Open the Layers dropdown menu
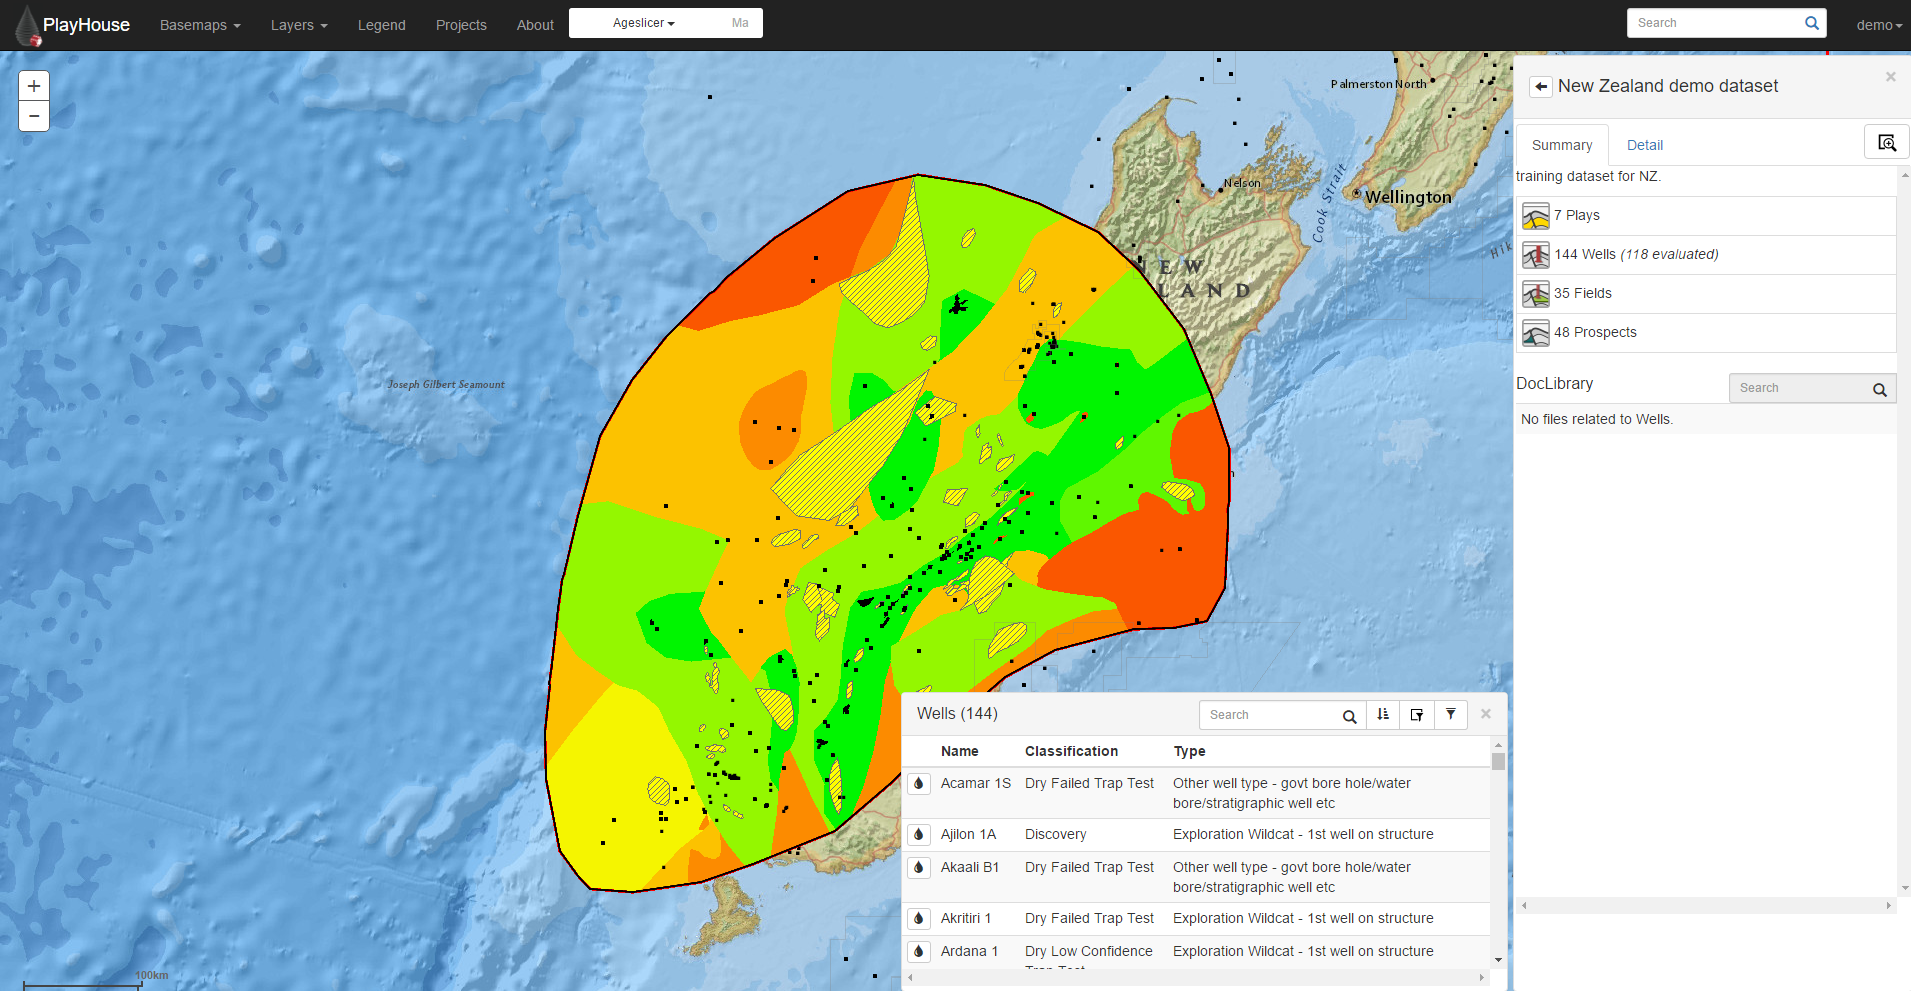This screenshot has width=1911, height=991. coord(299,25)
